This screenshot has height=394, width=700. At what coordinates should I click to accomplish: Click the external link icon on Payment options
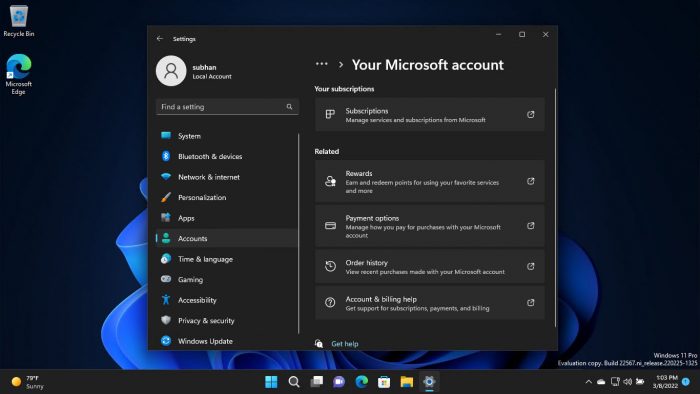pyautogui.click(x=530, y=226)
